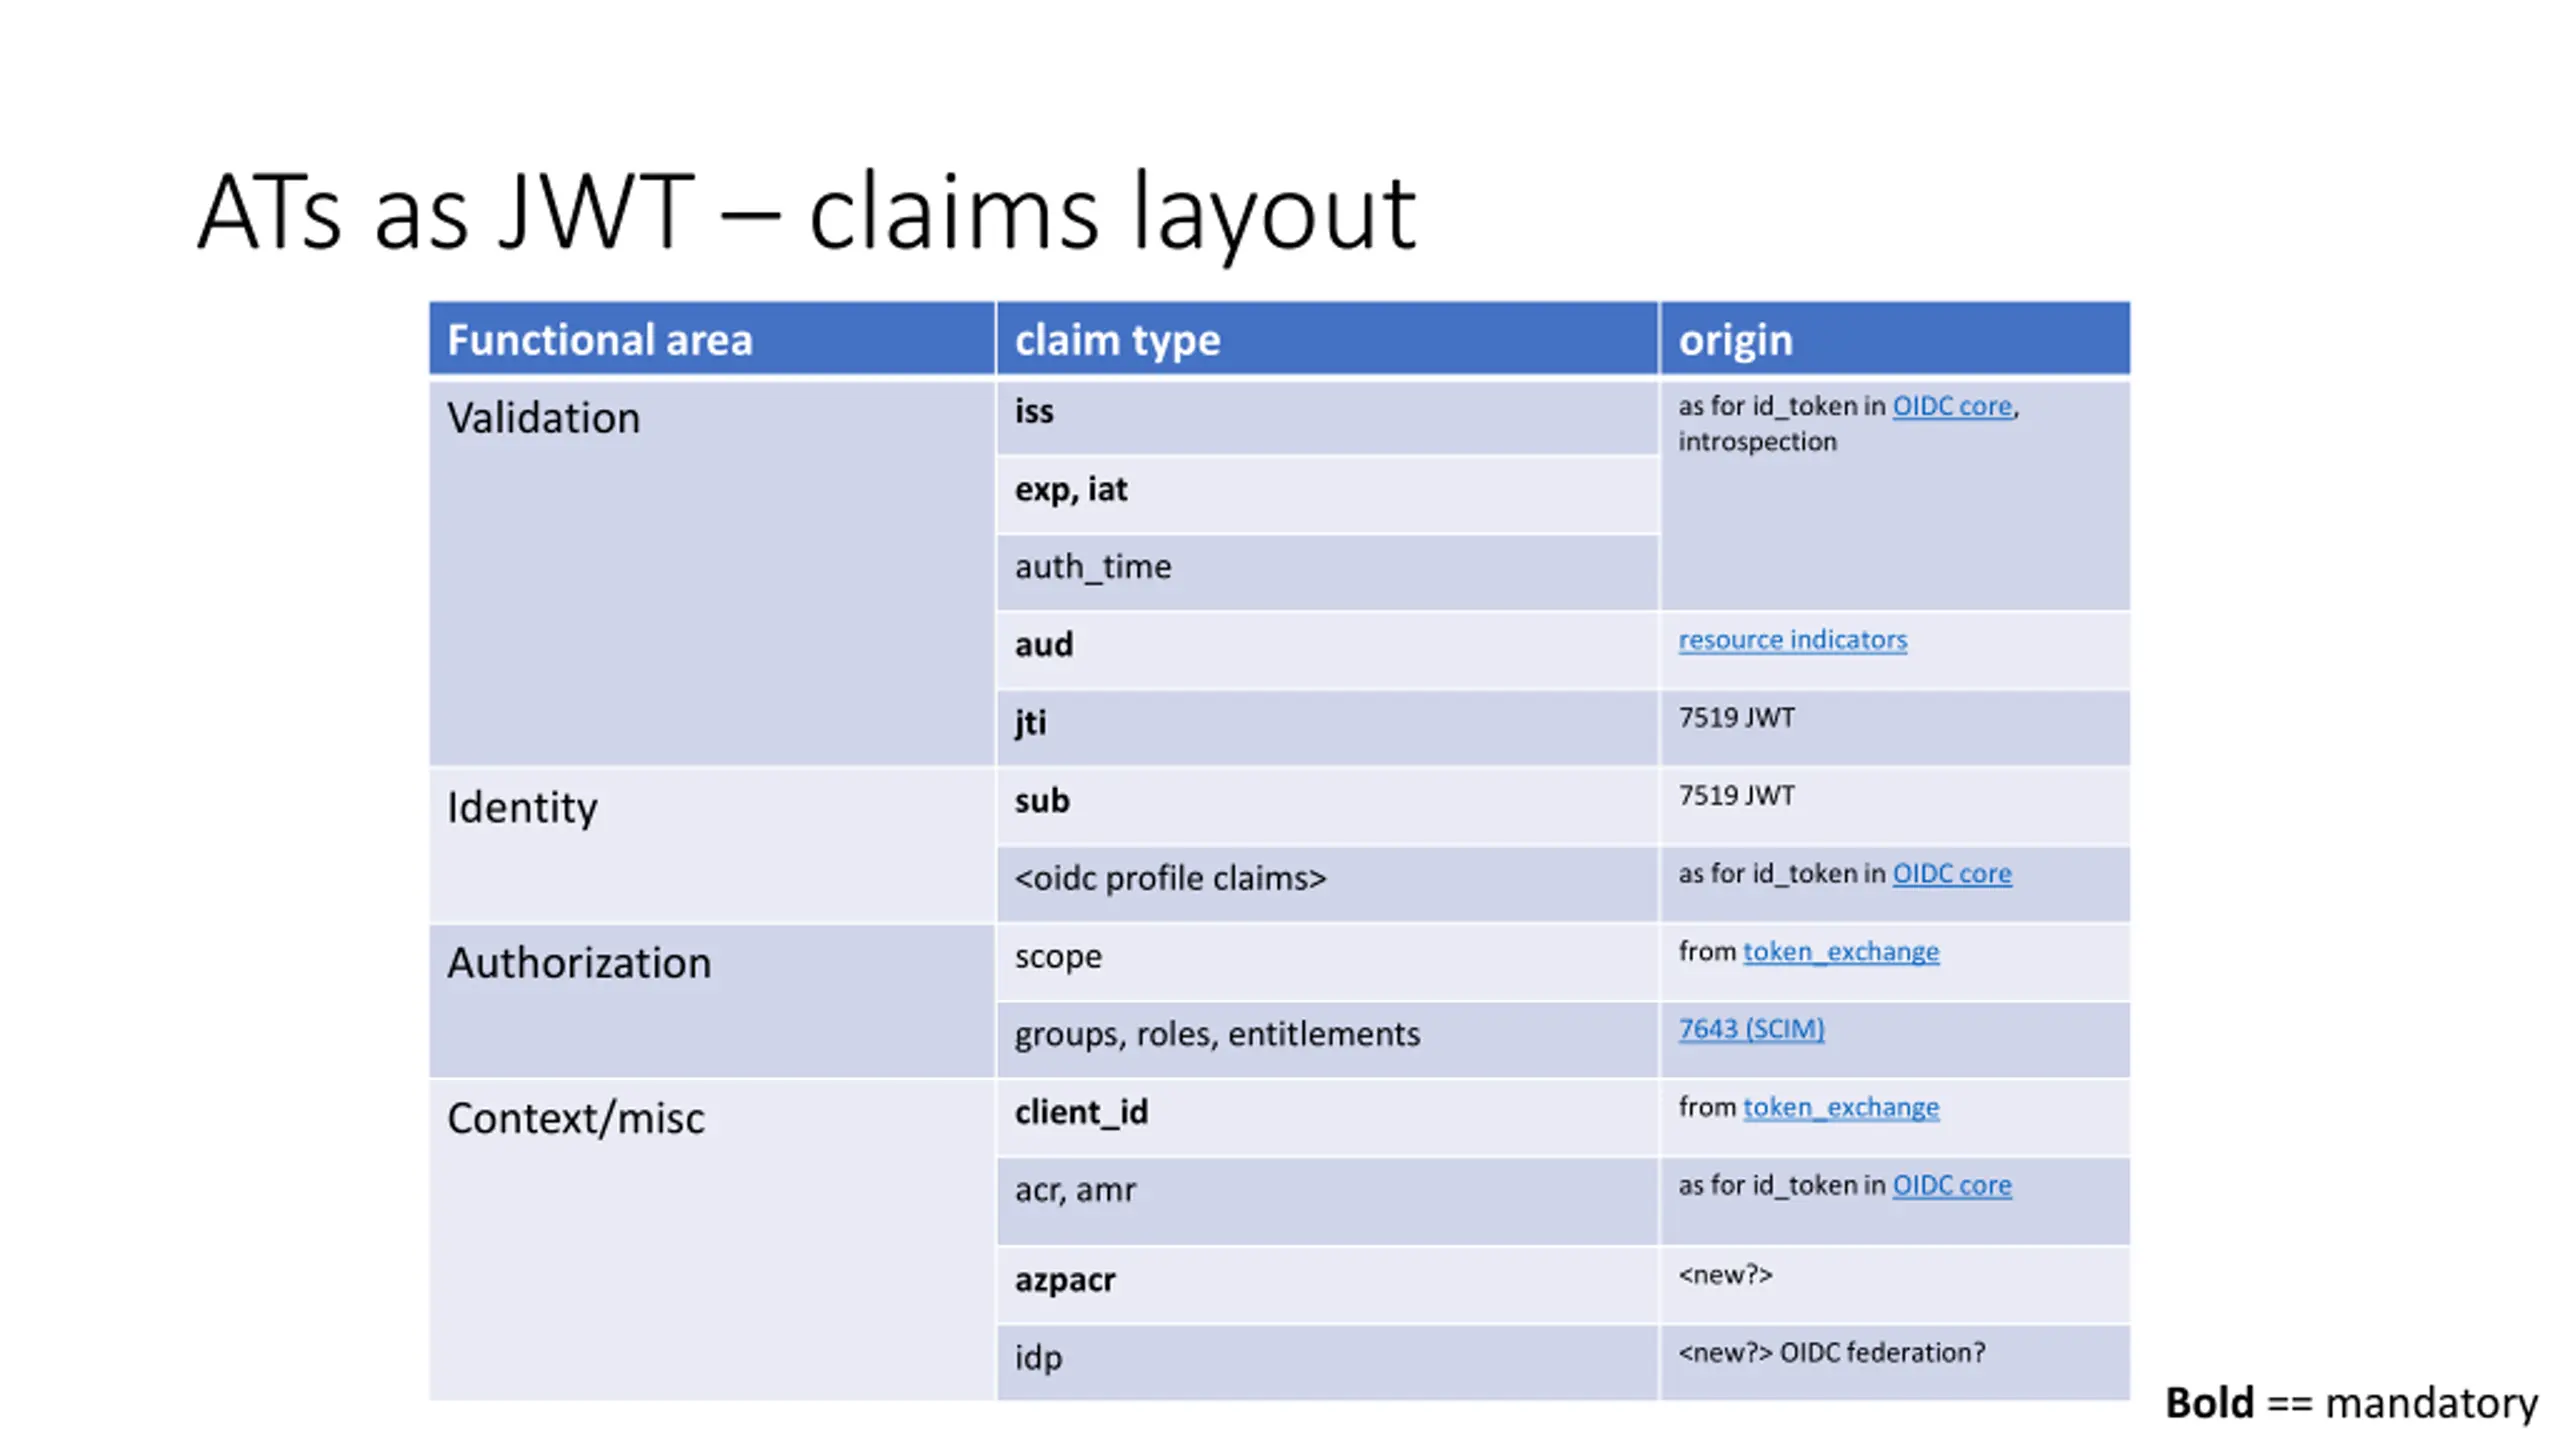The height and width of the screenshot is (1440, 2560).
Task: Follow token_exchange link in scope row
Action: [x=1840, y=951]
